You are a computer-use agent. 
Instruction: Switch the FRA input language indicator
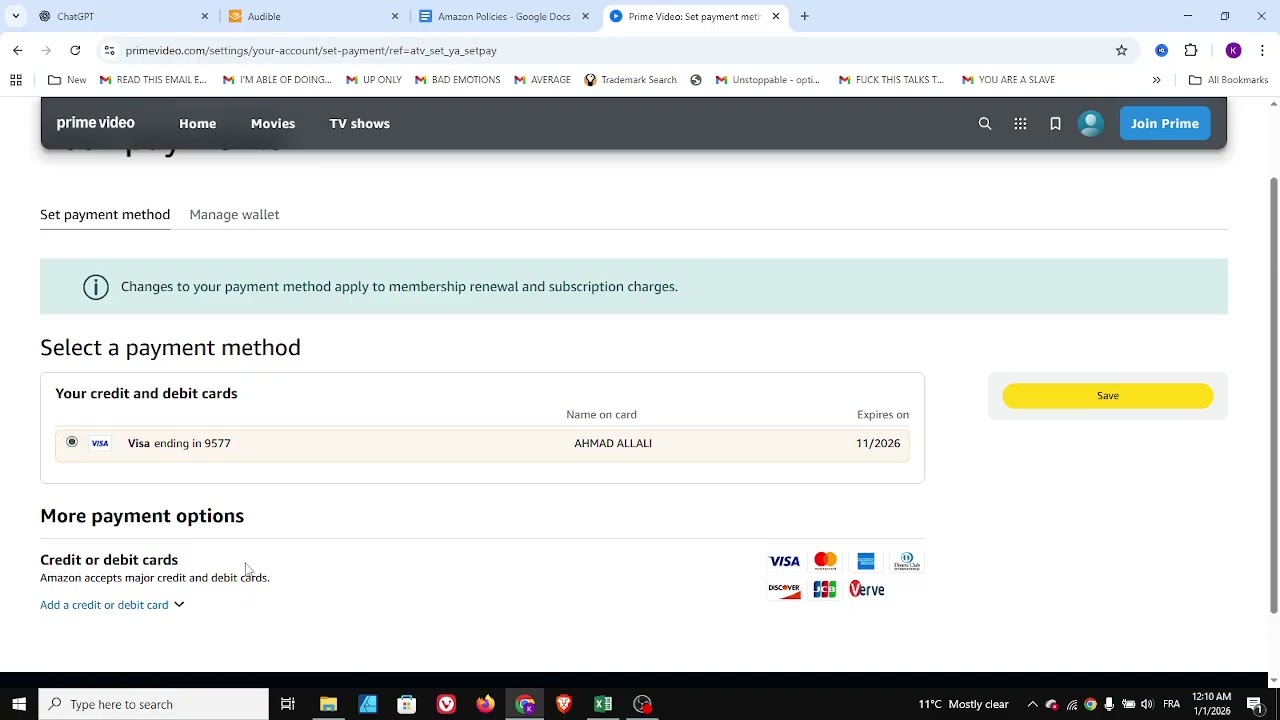(x=1172, y=704)
